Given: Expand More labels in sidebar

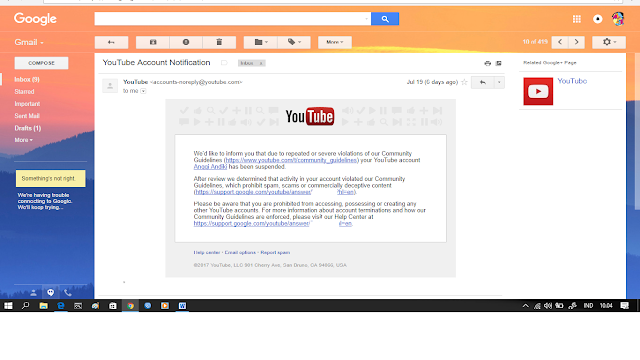Looking at the screenshot, I should click(x=24, y=140).
